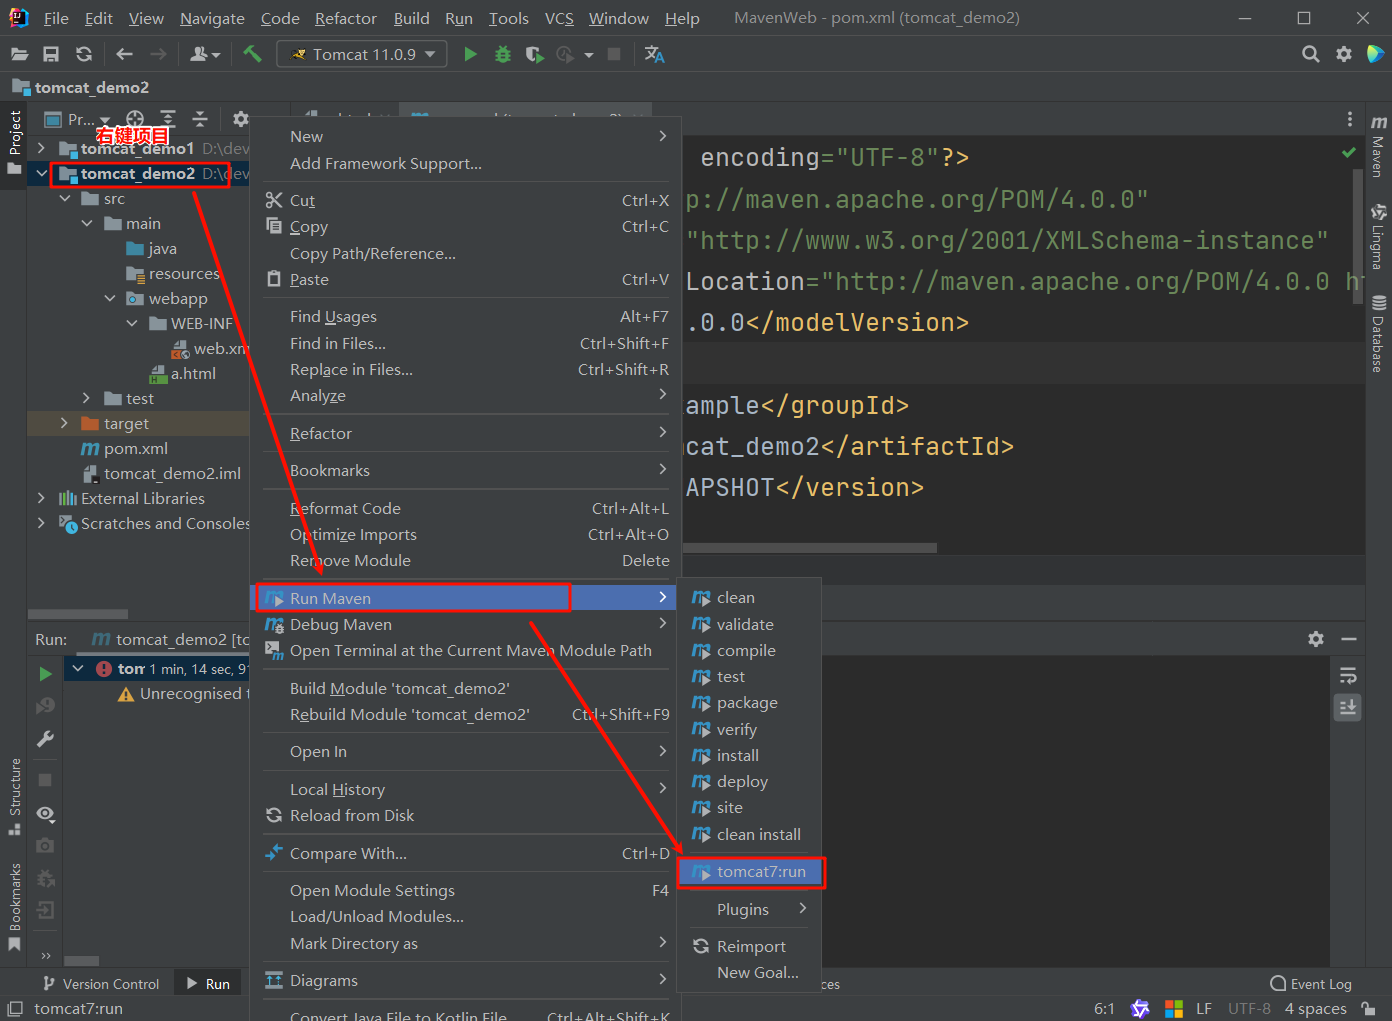
Task: Click Run tool window button at bottom
Action: click(208, 984)
